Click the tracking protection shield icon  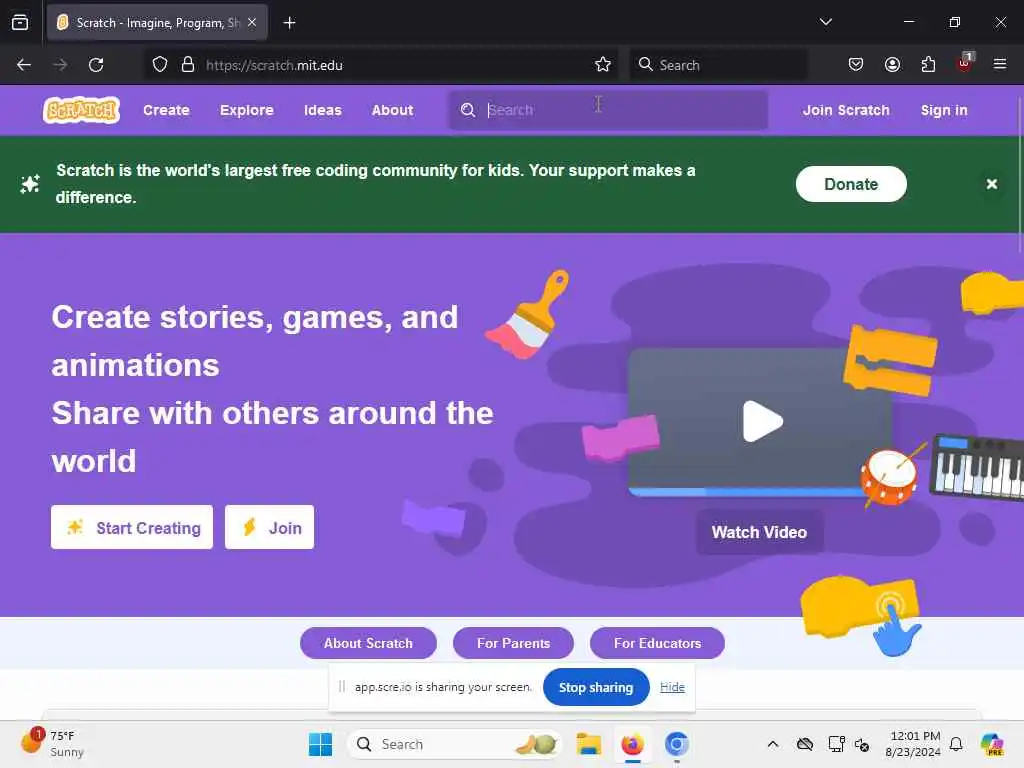point(160,65)
